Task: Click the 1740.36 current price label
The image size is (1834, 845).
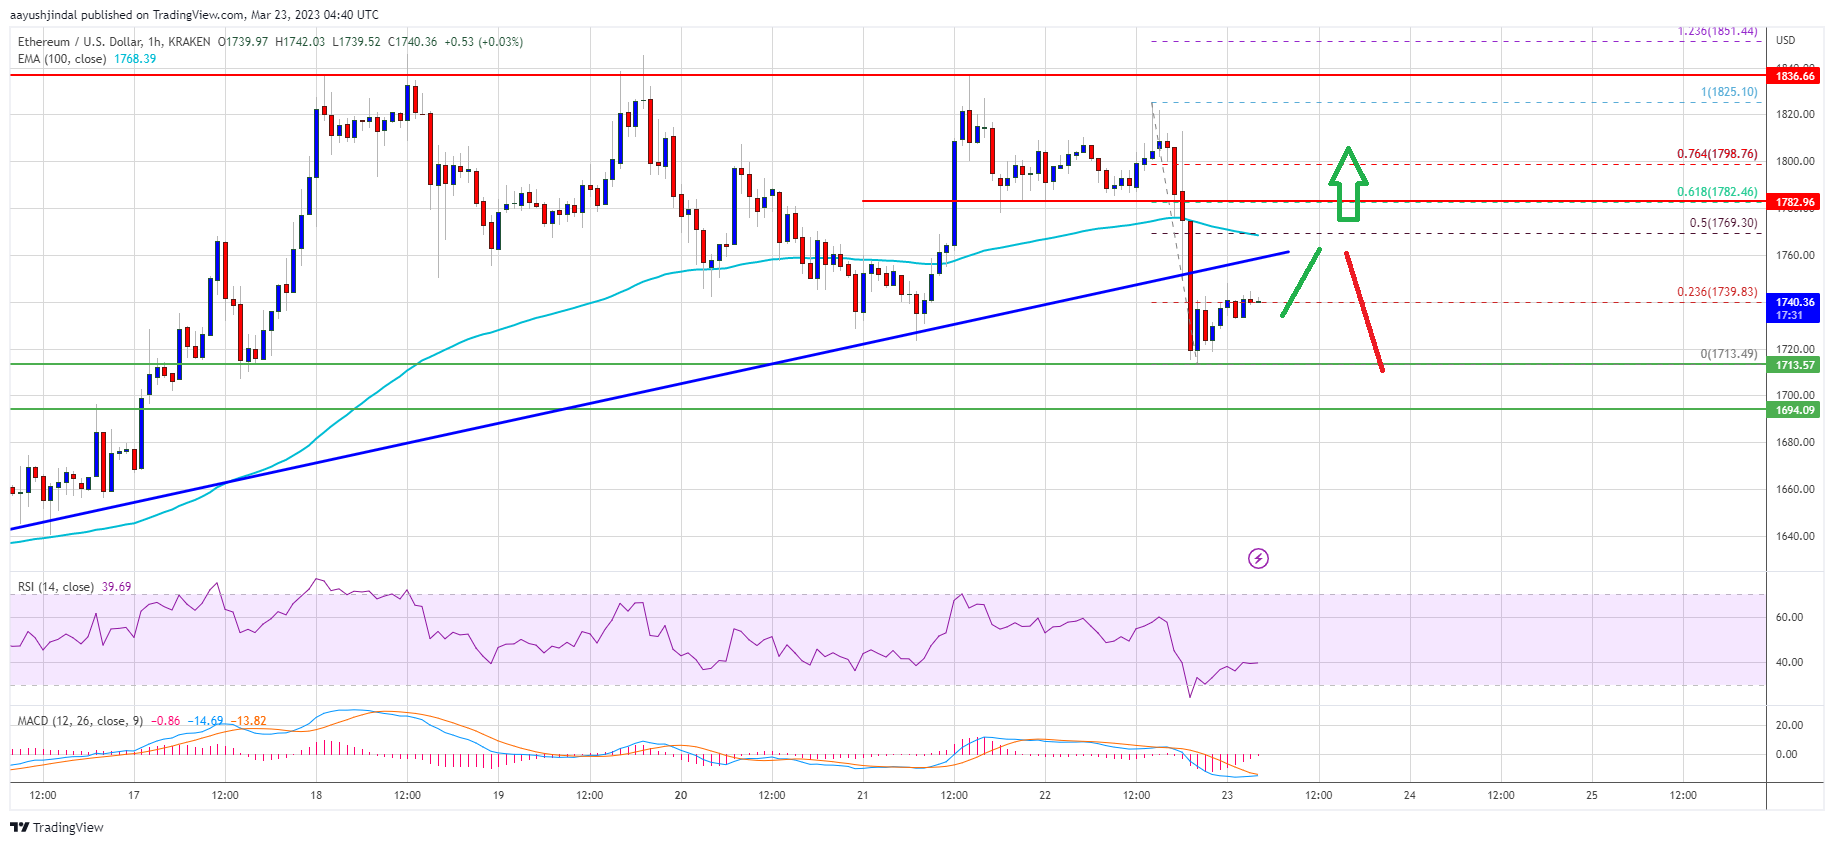Action: click(1794, 302)
